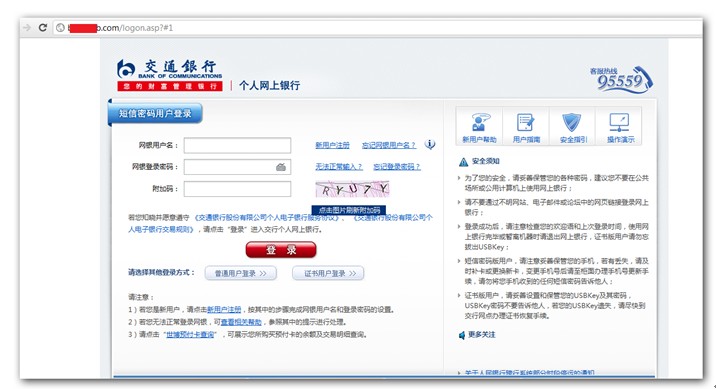
Task: Click the 无法正常输入? link
Action: pos(339,167)
